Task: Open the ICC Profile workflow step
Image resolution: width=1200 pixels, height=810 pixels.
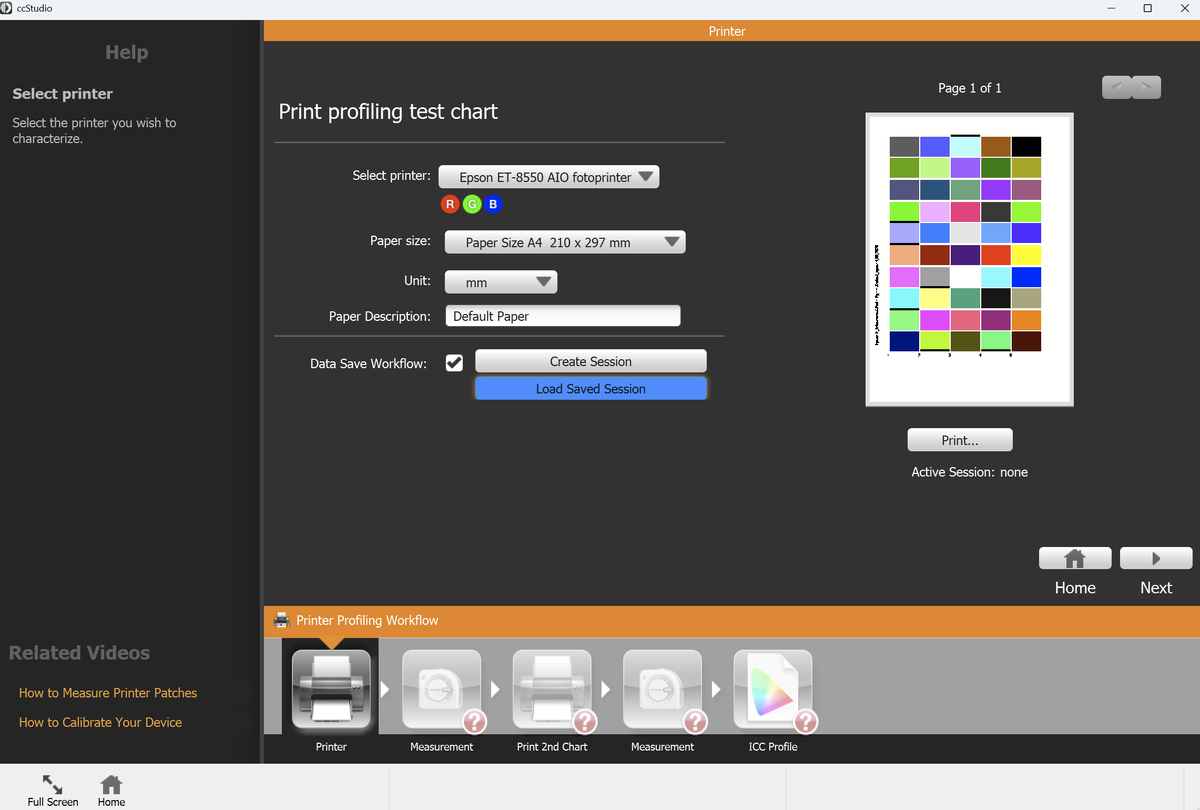Action: click(x=773, y=689)
